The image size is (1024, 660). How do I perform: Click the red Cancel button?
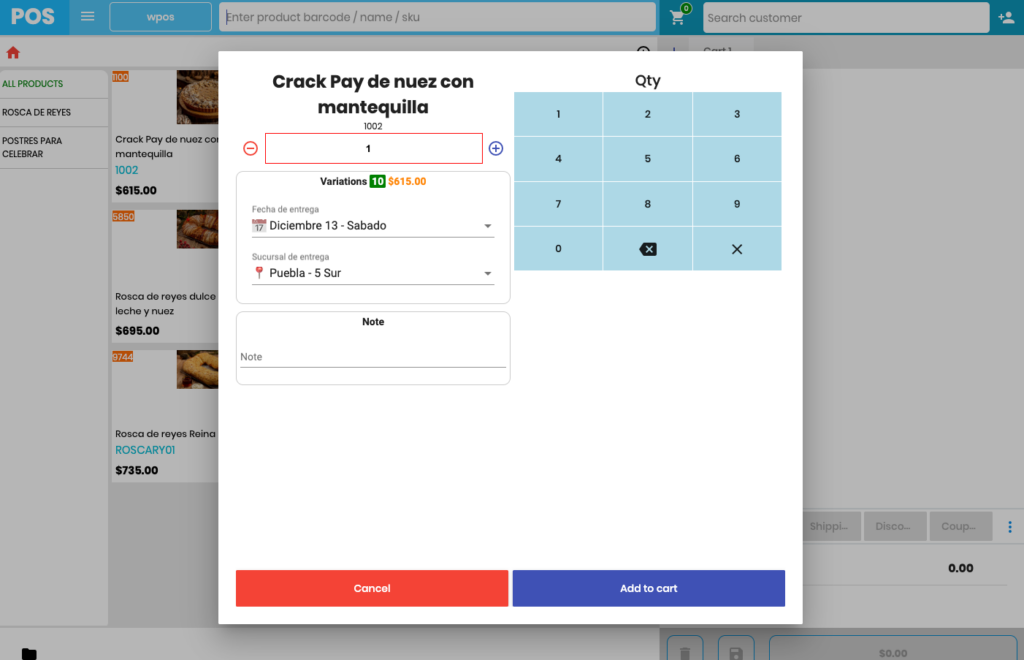coord(372,588)
